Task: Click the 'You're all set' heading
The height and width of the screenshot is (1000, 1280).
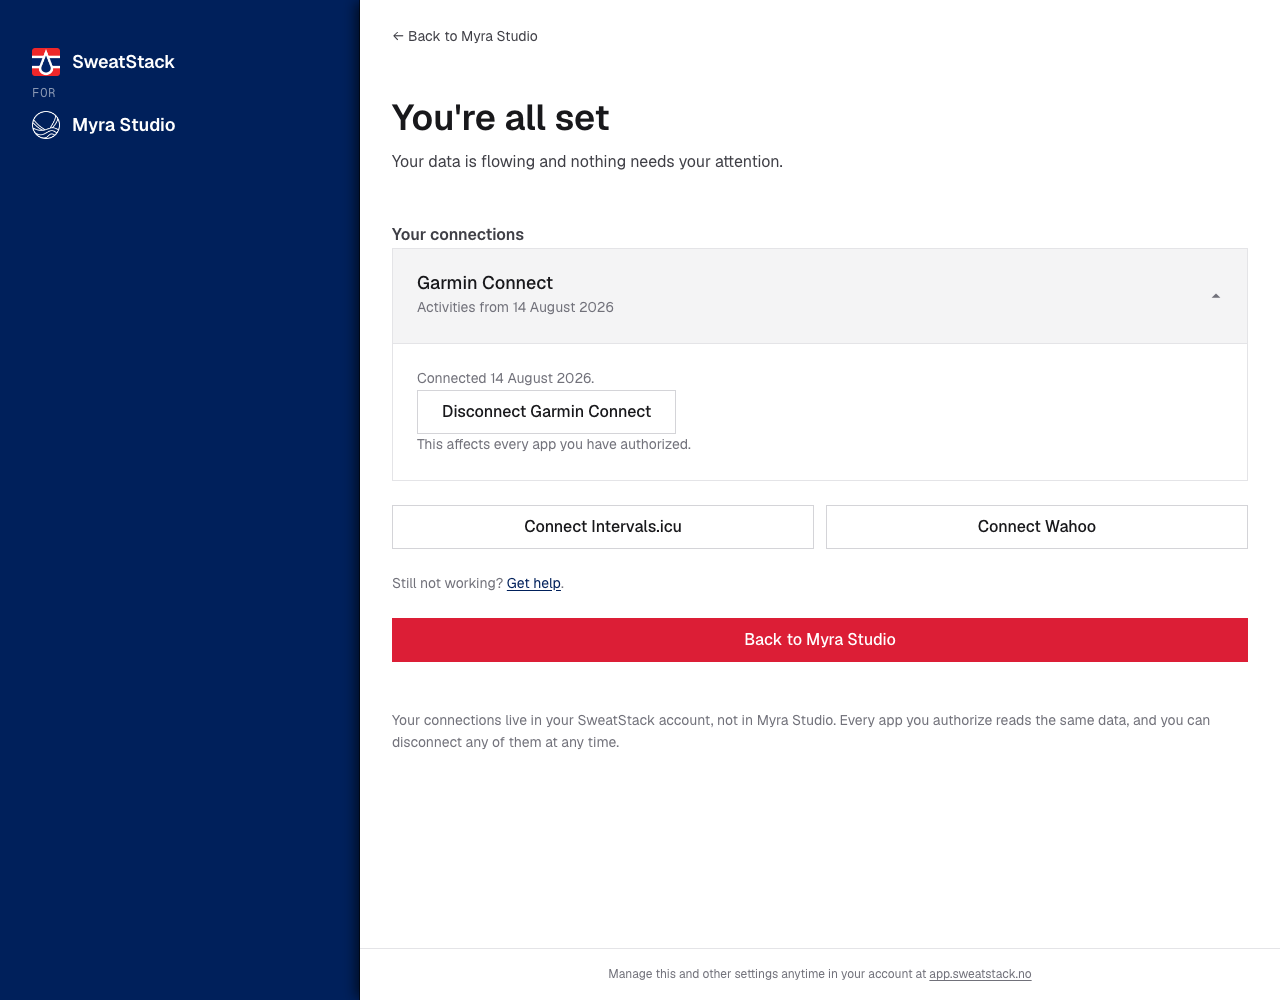Action: (x=500, y=118)
